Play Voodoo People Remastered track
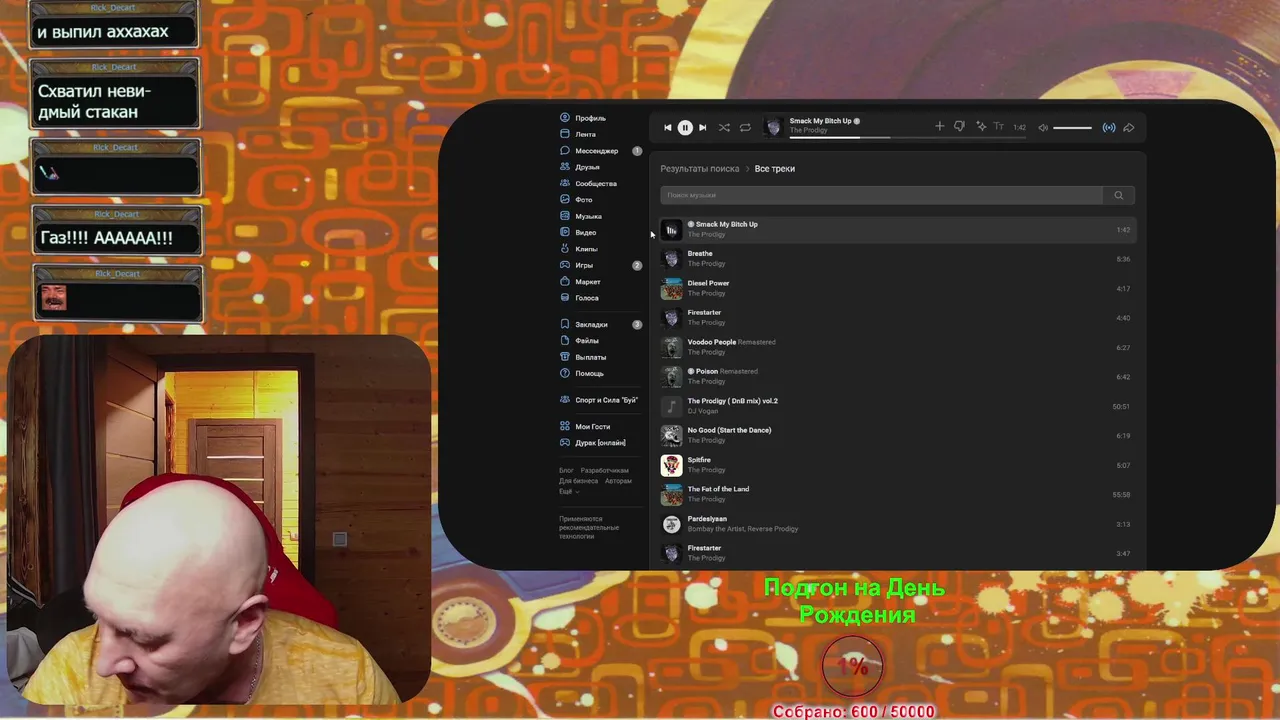The height and width of the screenshot is (720, 1280). click(897, 347)
